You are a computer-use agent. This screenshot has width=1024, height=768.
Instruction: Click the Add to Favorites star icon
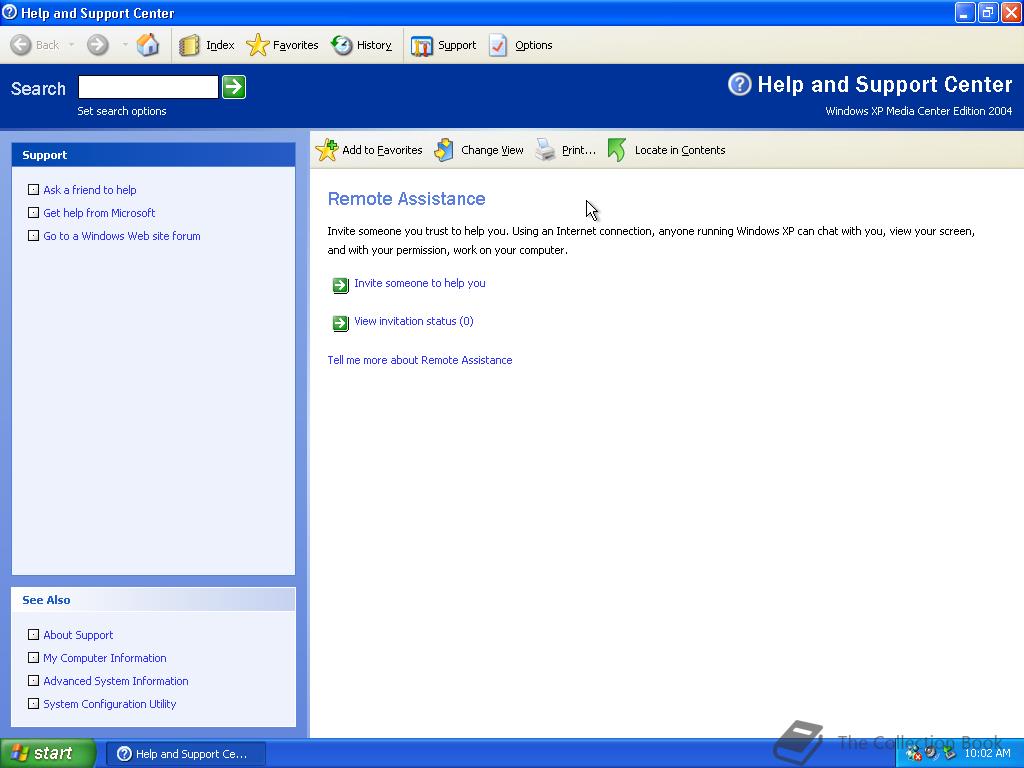pos(327,150)
